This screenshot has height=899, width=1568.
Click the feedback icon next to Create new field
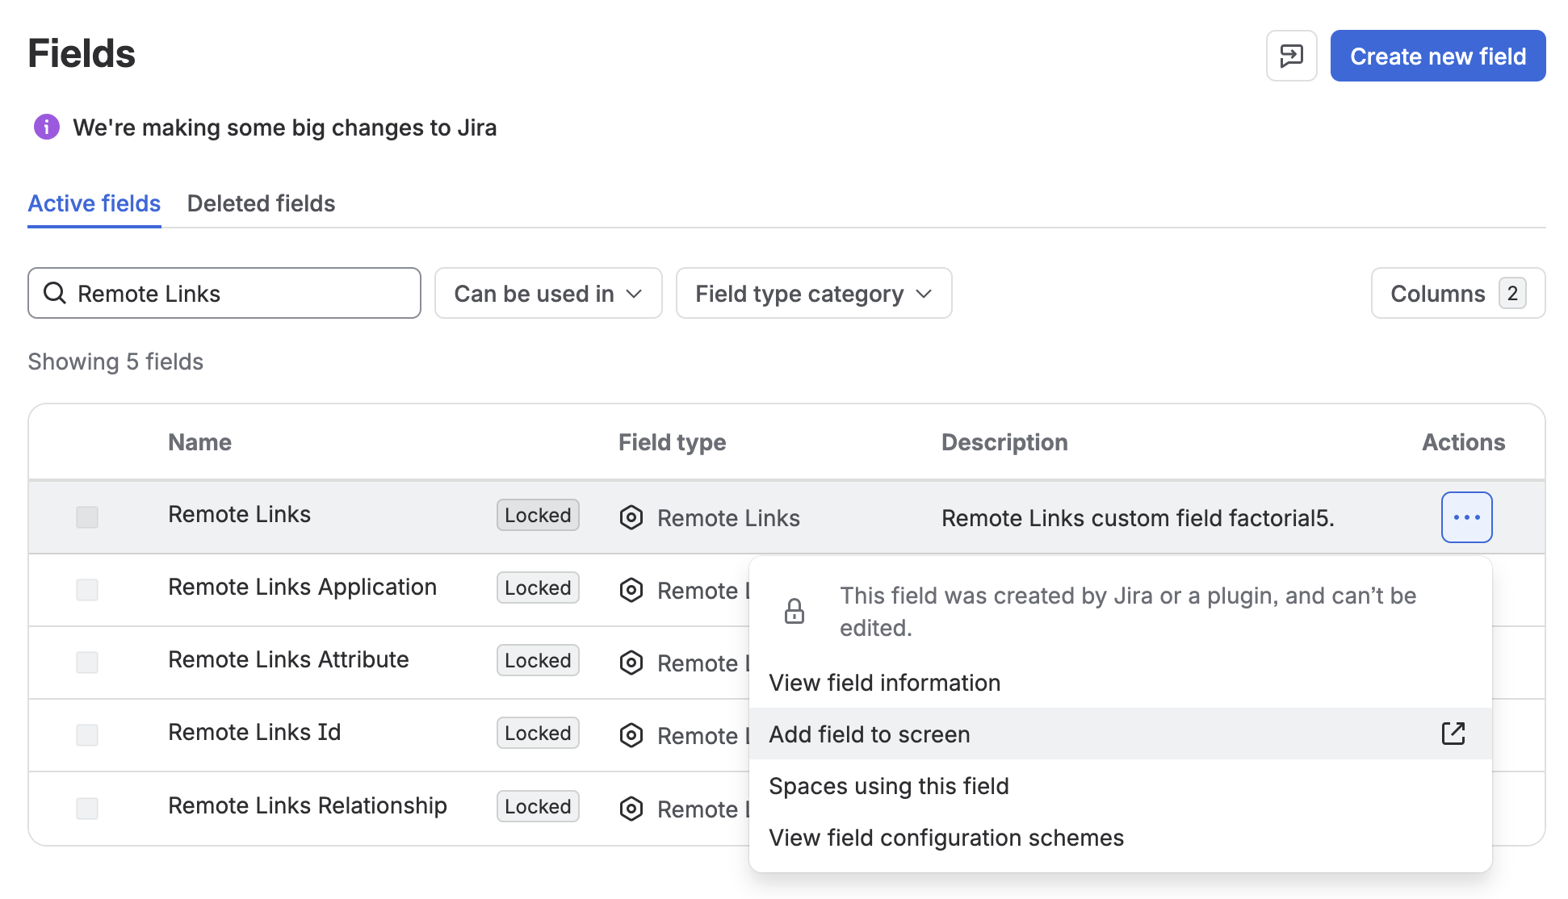(x=1291, y=56)
